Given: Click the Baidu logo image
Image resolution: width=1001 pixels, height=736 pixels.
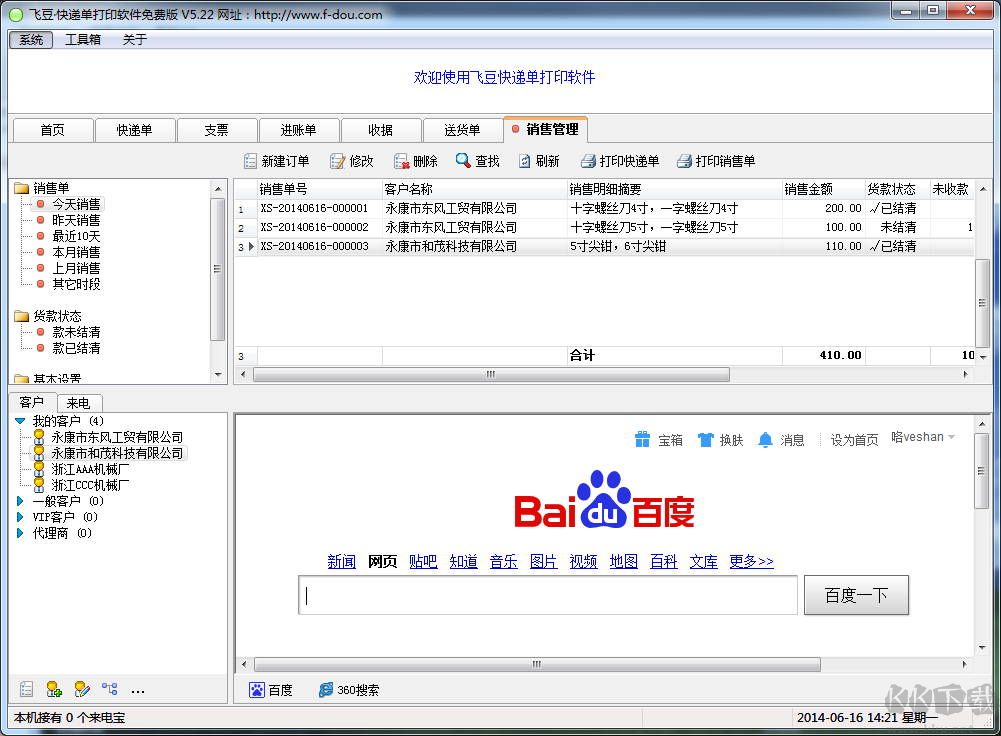Looking at the screenshot, I should (x=604, y=500).
